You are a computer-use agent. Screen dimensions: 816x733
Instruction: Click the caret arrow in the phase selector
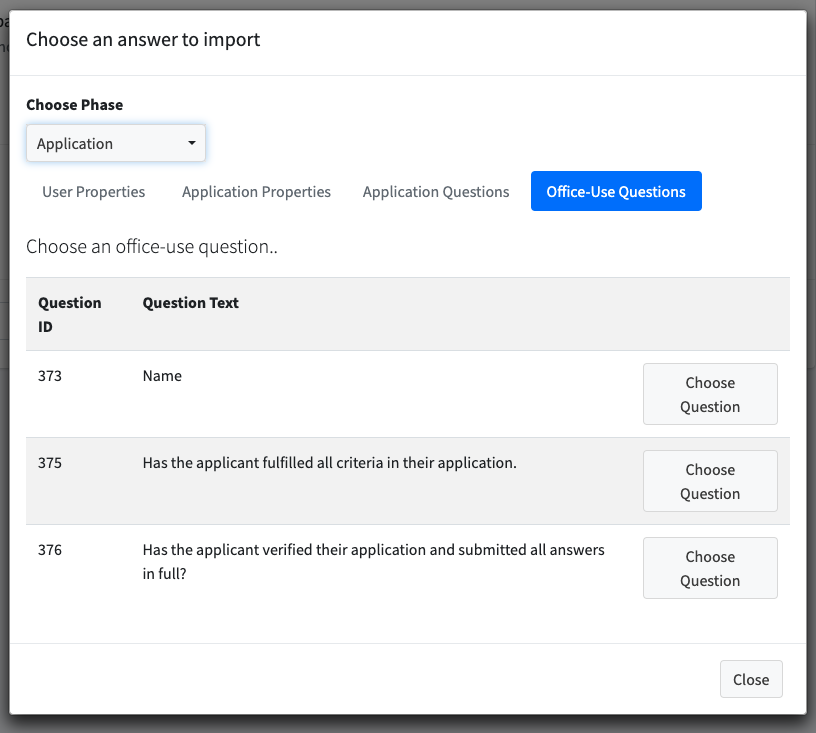point(192,143)
